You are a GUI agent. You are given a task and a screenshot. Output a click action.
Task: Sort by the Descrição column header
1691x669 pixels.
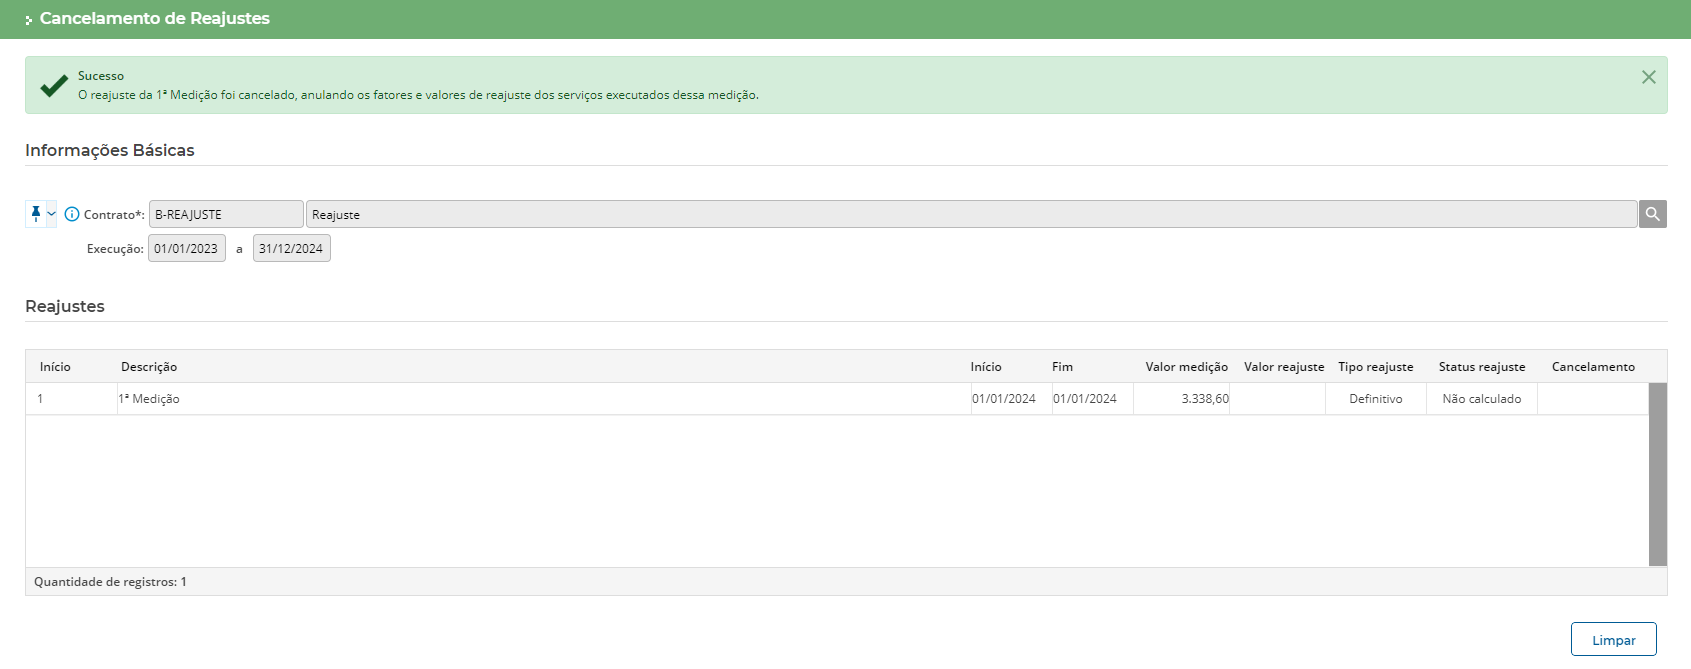[149, 367]
